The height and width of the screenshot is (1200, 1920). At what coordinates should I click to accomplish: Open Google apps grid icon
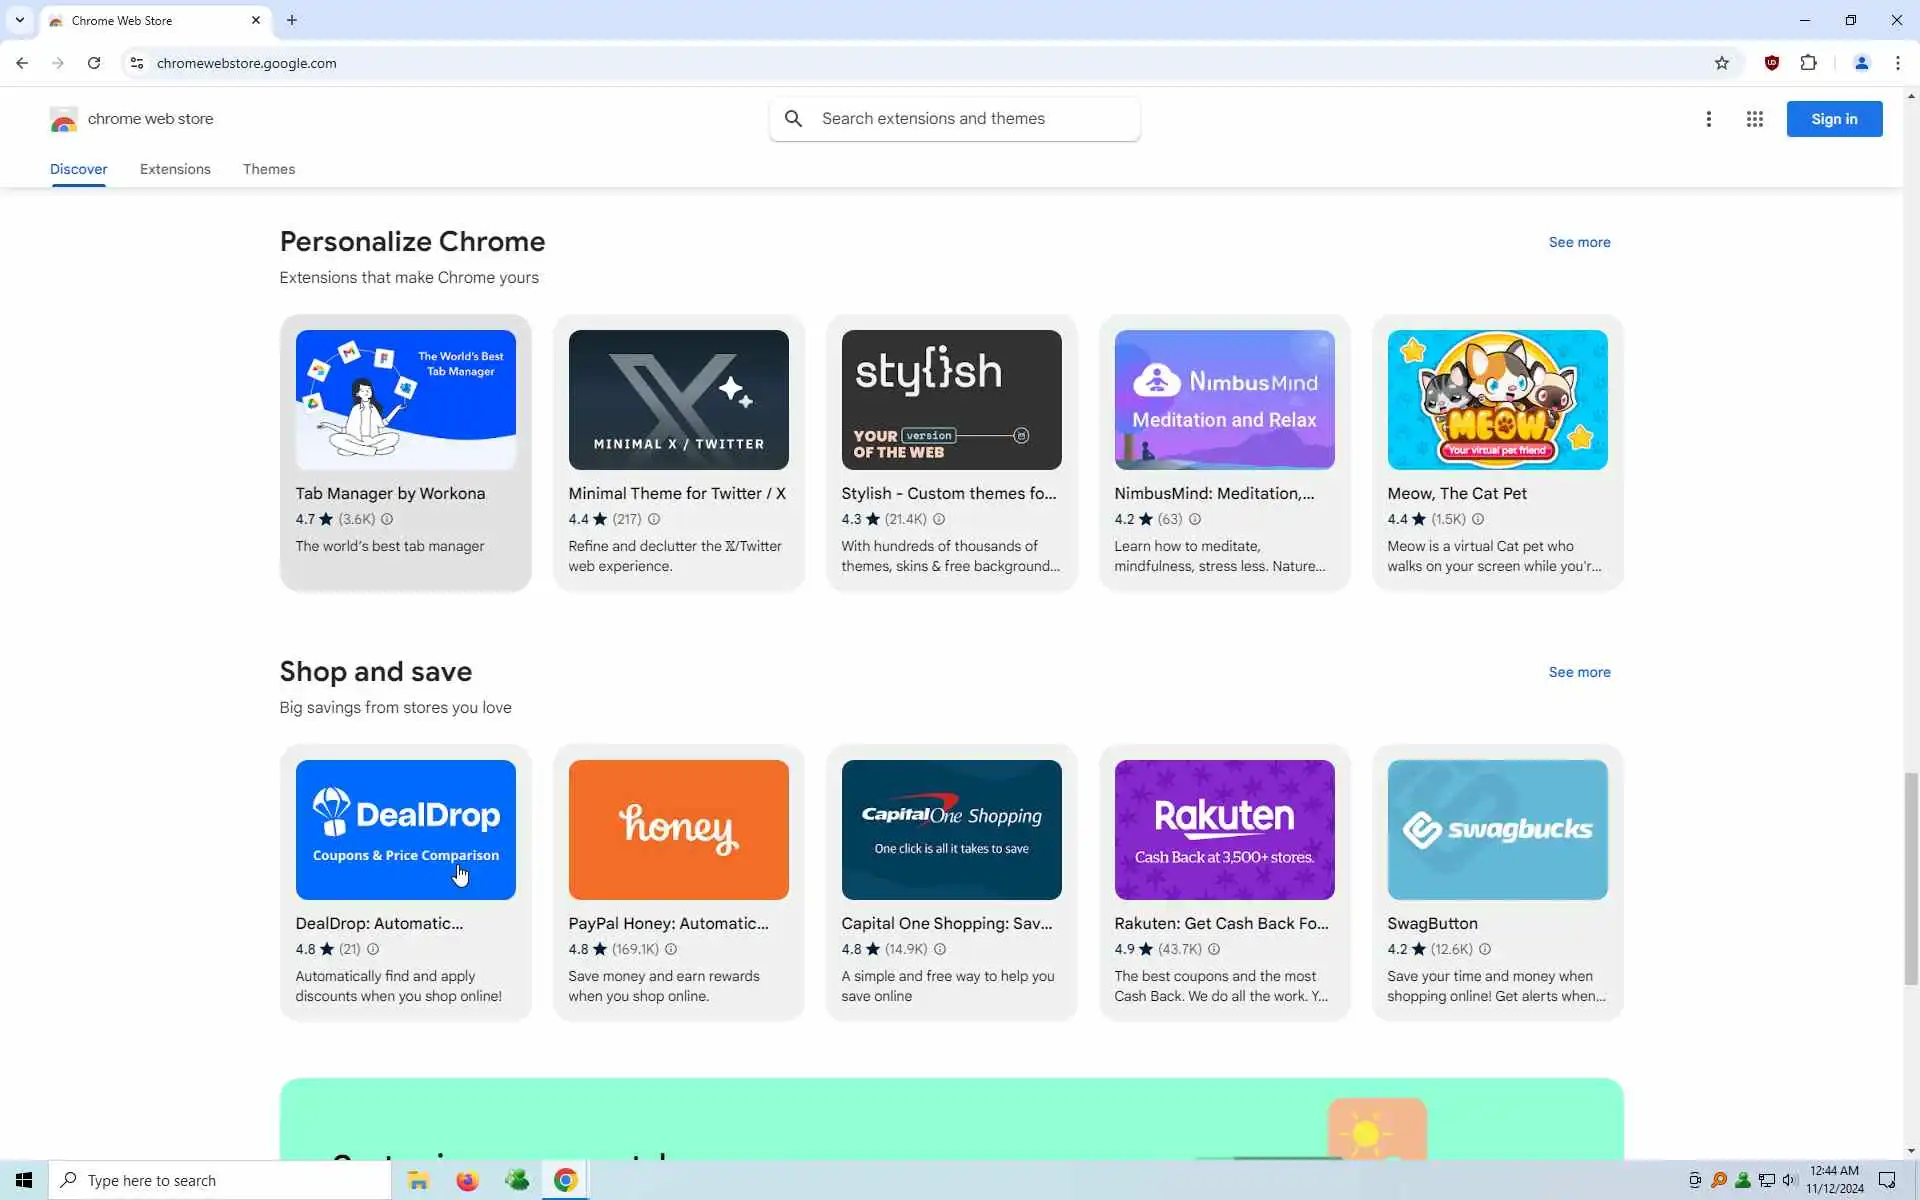1754,119
